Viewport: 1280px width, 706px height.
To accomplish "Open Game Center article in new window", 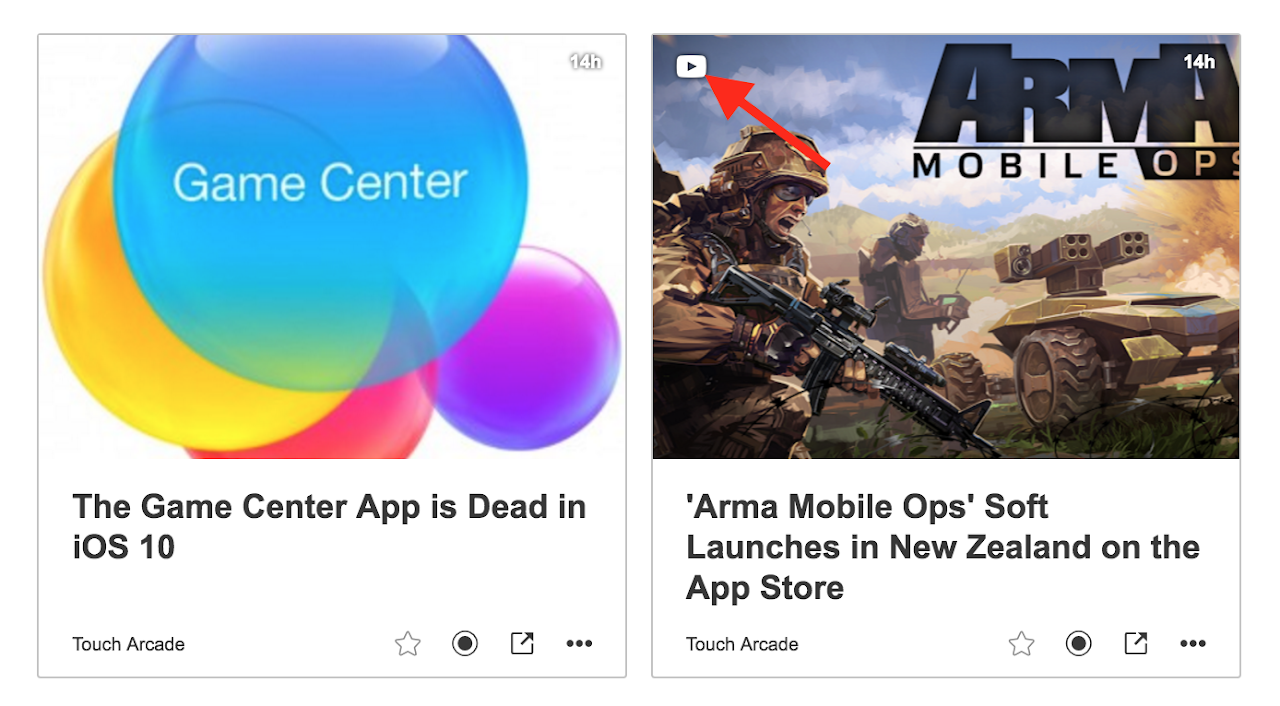I will pos(522,643).
